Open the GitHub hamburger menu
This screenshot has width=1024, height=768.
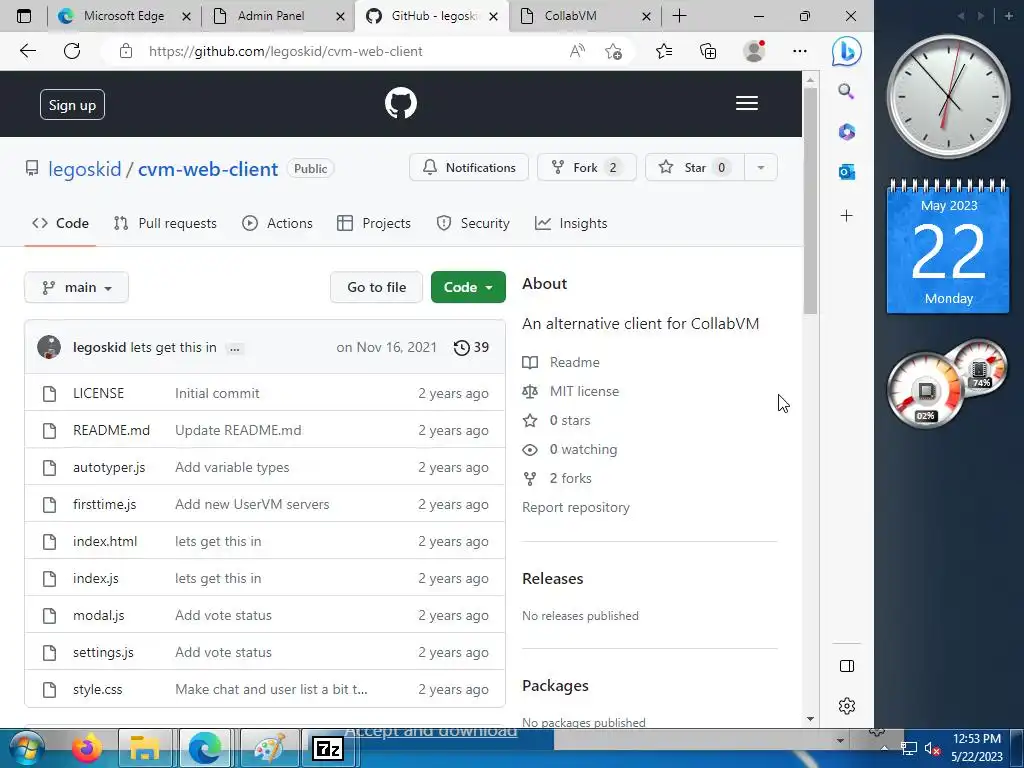pyautogui.click(x=746, y=103)
